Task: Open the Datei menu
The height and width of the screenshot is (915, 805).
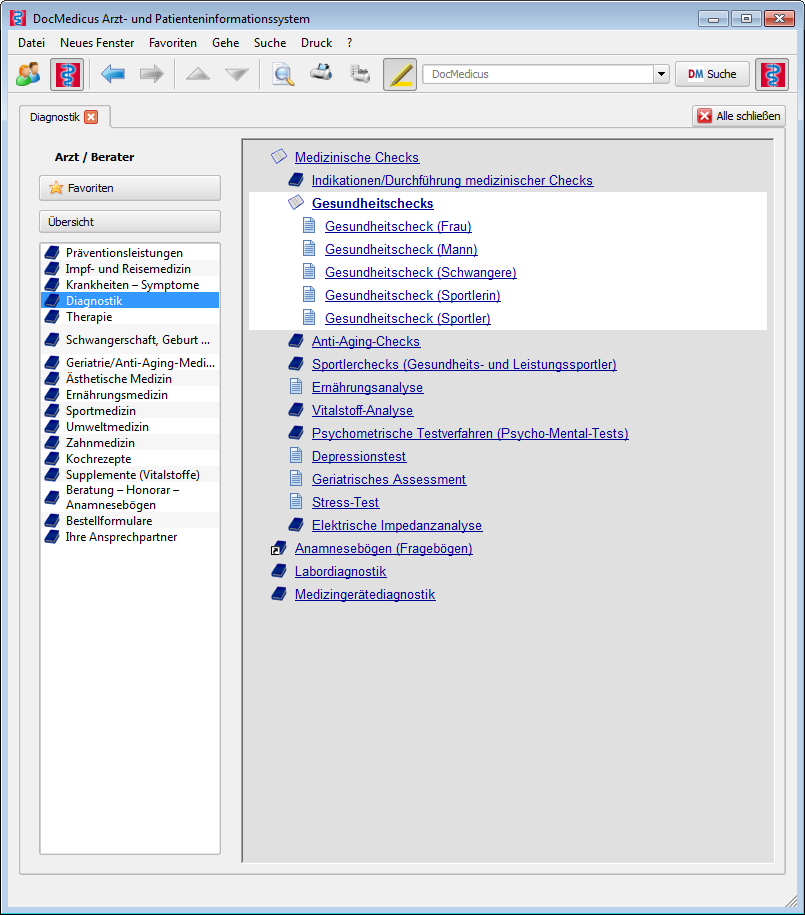Action: (x=32, y=43)
